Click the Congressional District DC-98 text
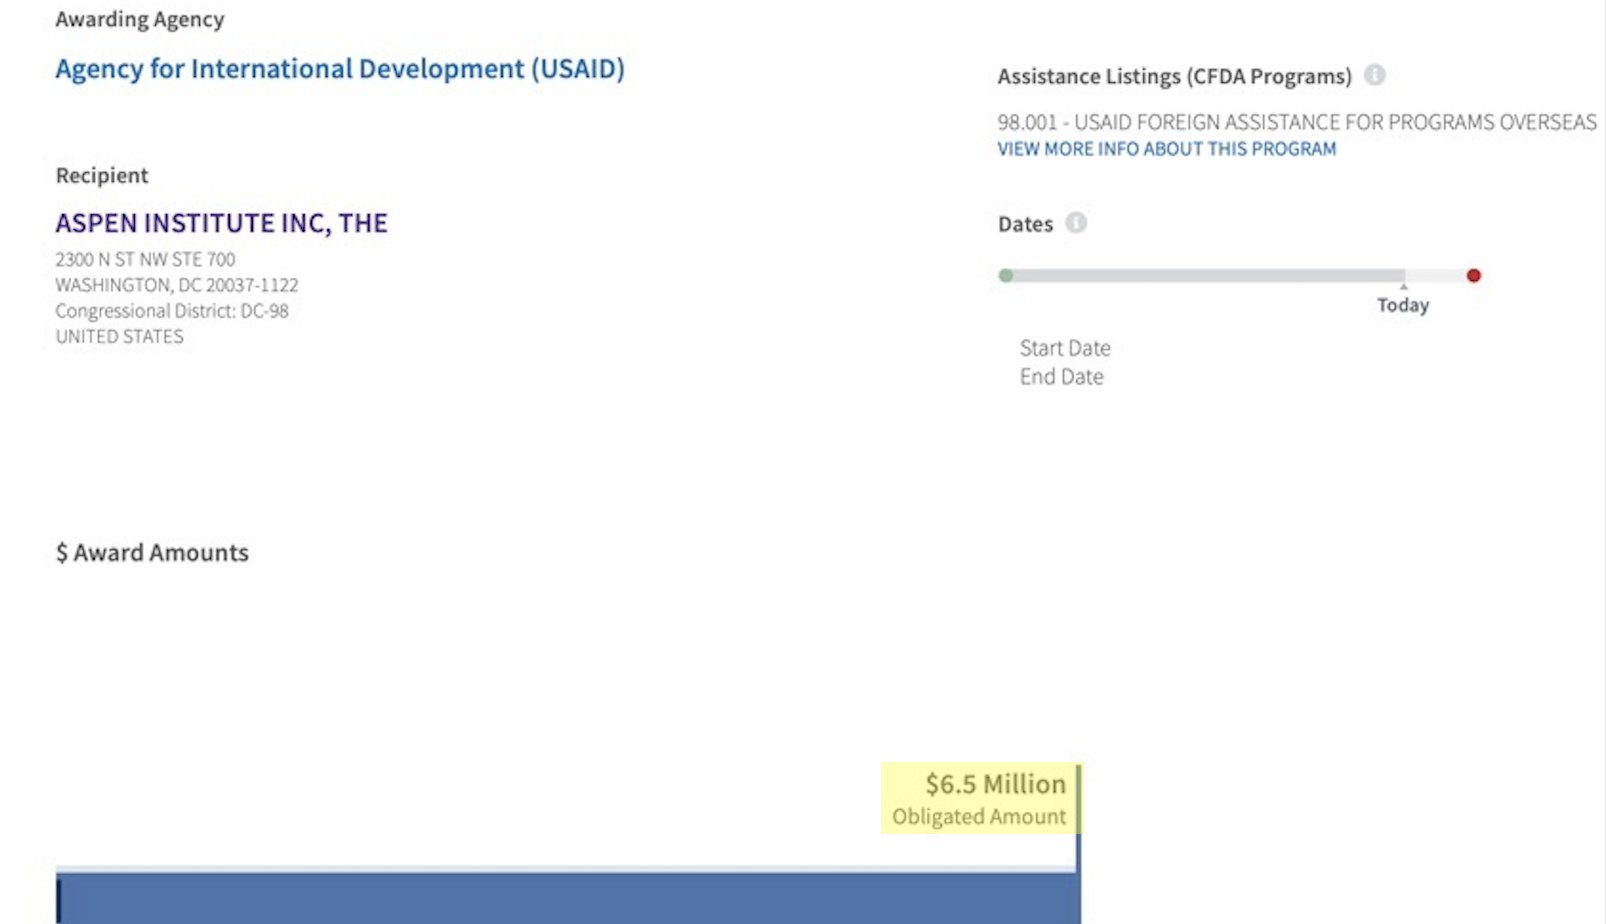The width and height of the screenshot is (1606, 924). point(172,311)
